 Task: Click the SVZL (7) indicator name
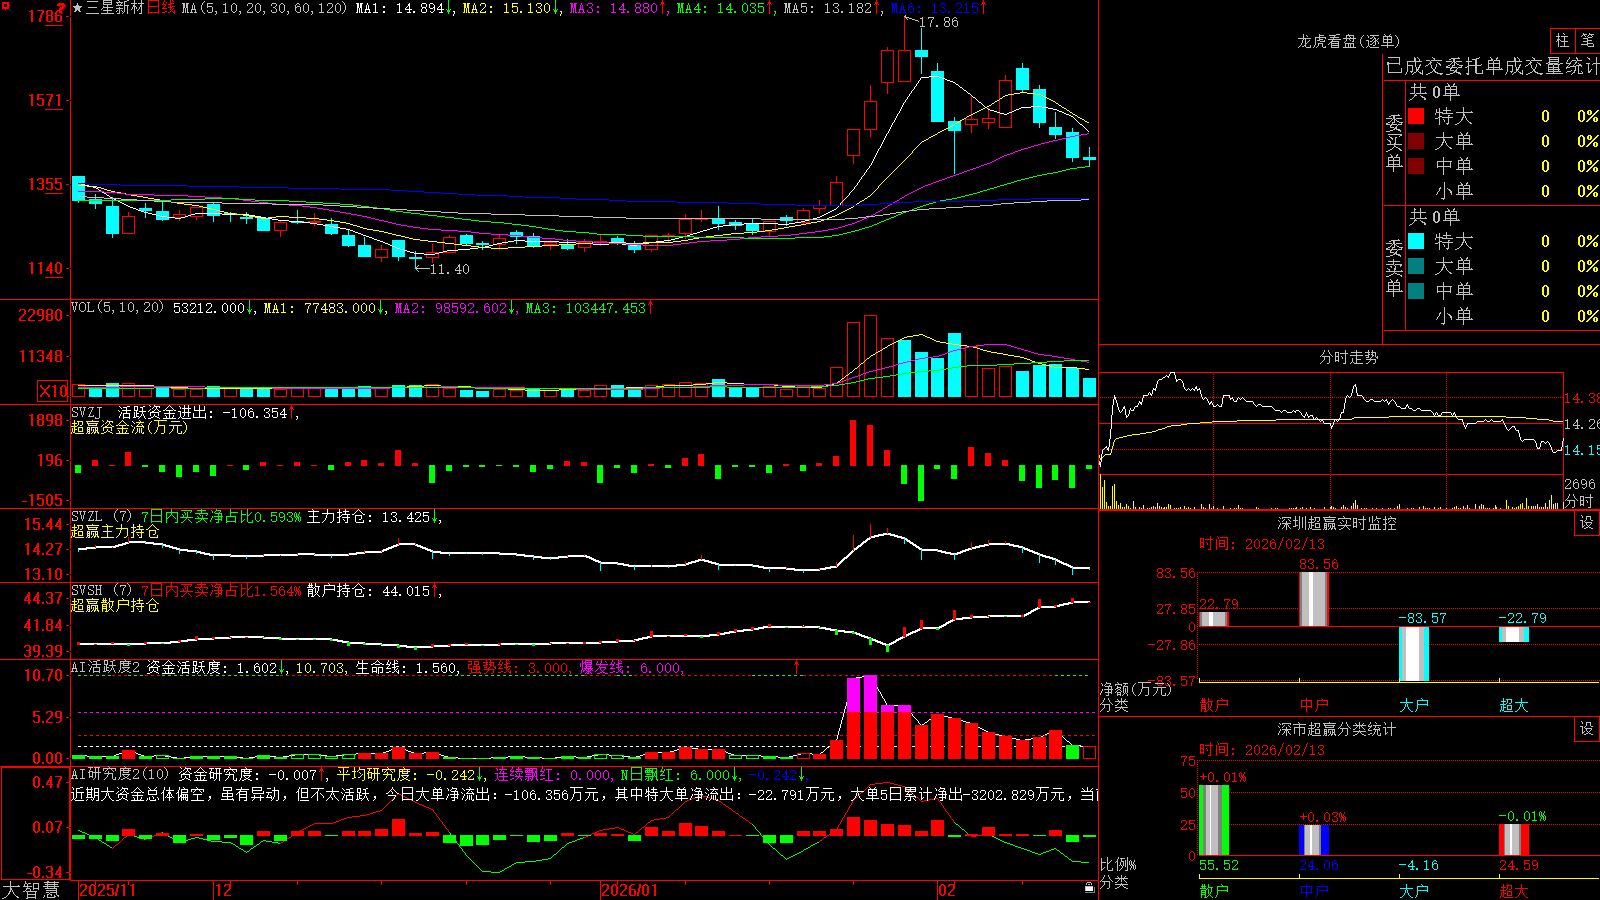[101, 517]
